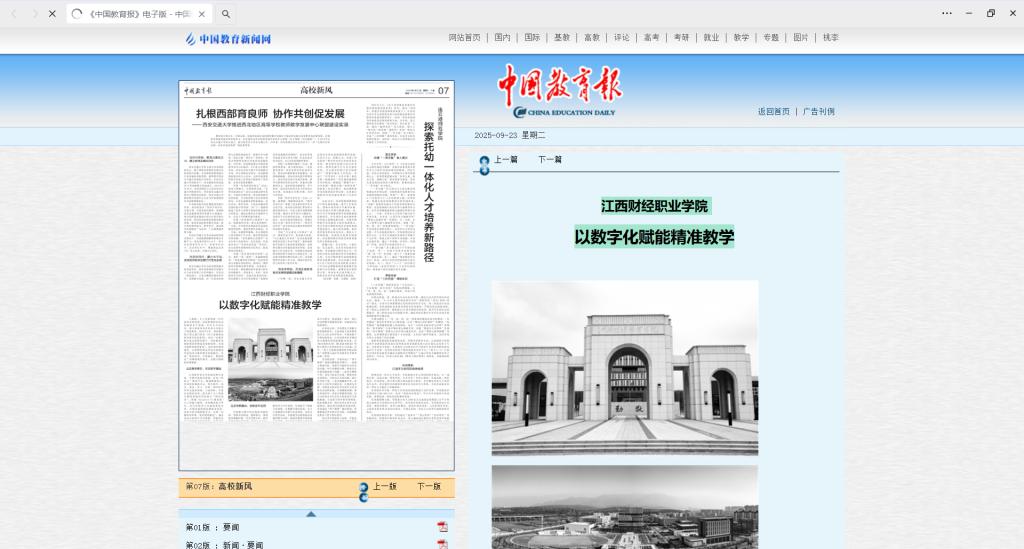Click the browser search magnifier icon
The width and height of the screenshot is (1024, 549).
pyautogui.click(x=226, y=14)
